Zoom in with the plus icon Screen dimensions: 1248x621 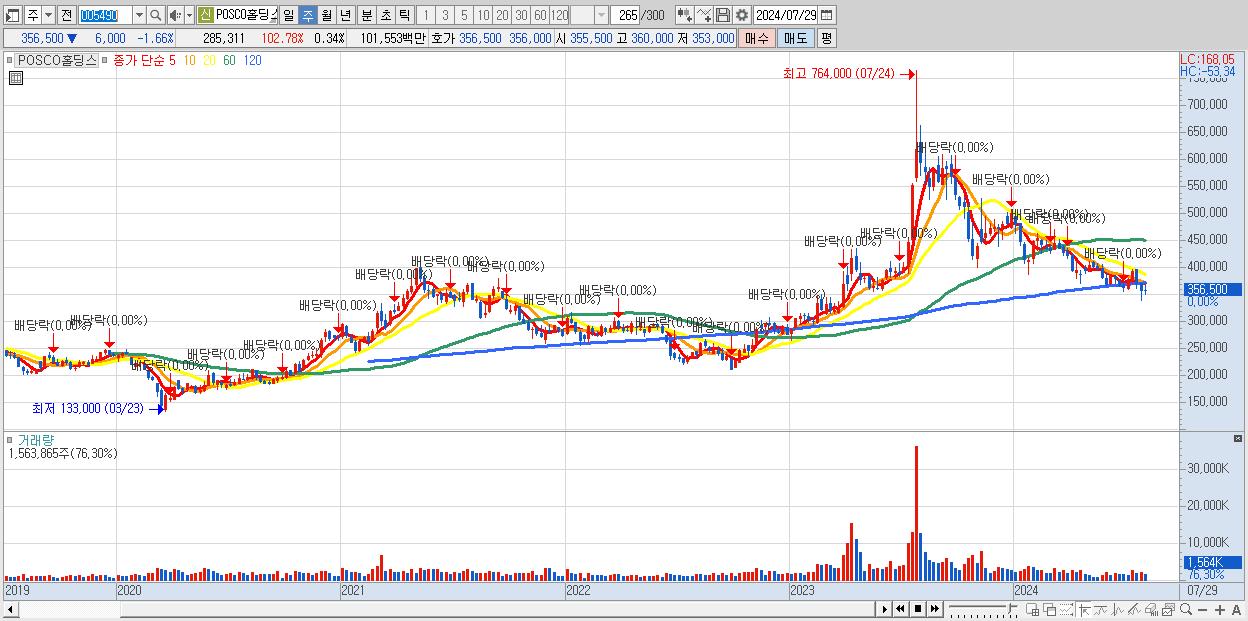tap(1220, 610)
